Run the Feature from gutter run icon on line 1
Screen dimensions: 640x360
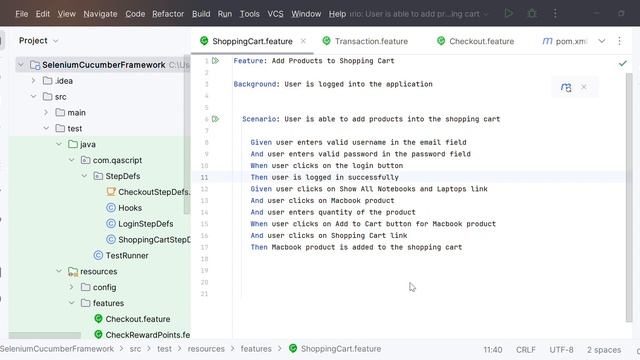216,61
